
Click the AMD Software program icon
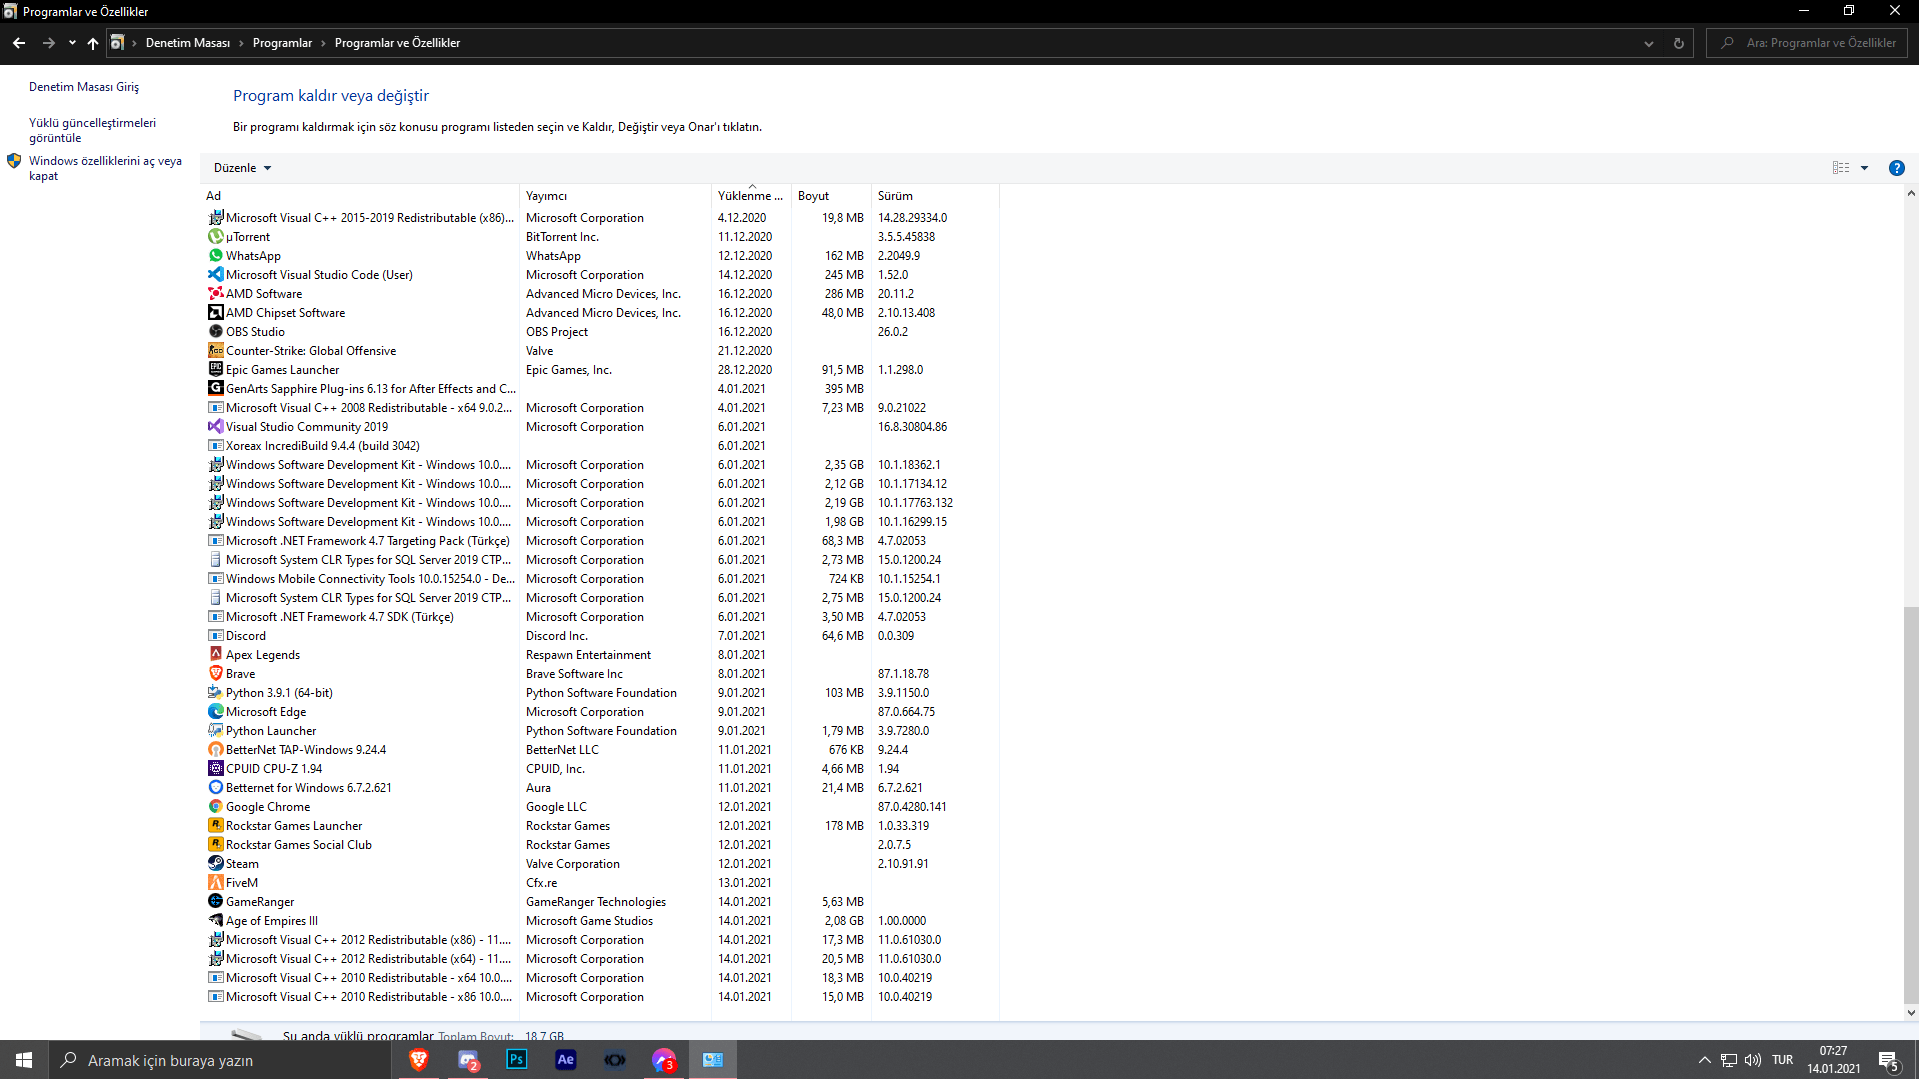(215, 294)
